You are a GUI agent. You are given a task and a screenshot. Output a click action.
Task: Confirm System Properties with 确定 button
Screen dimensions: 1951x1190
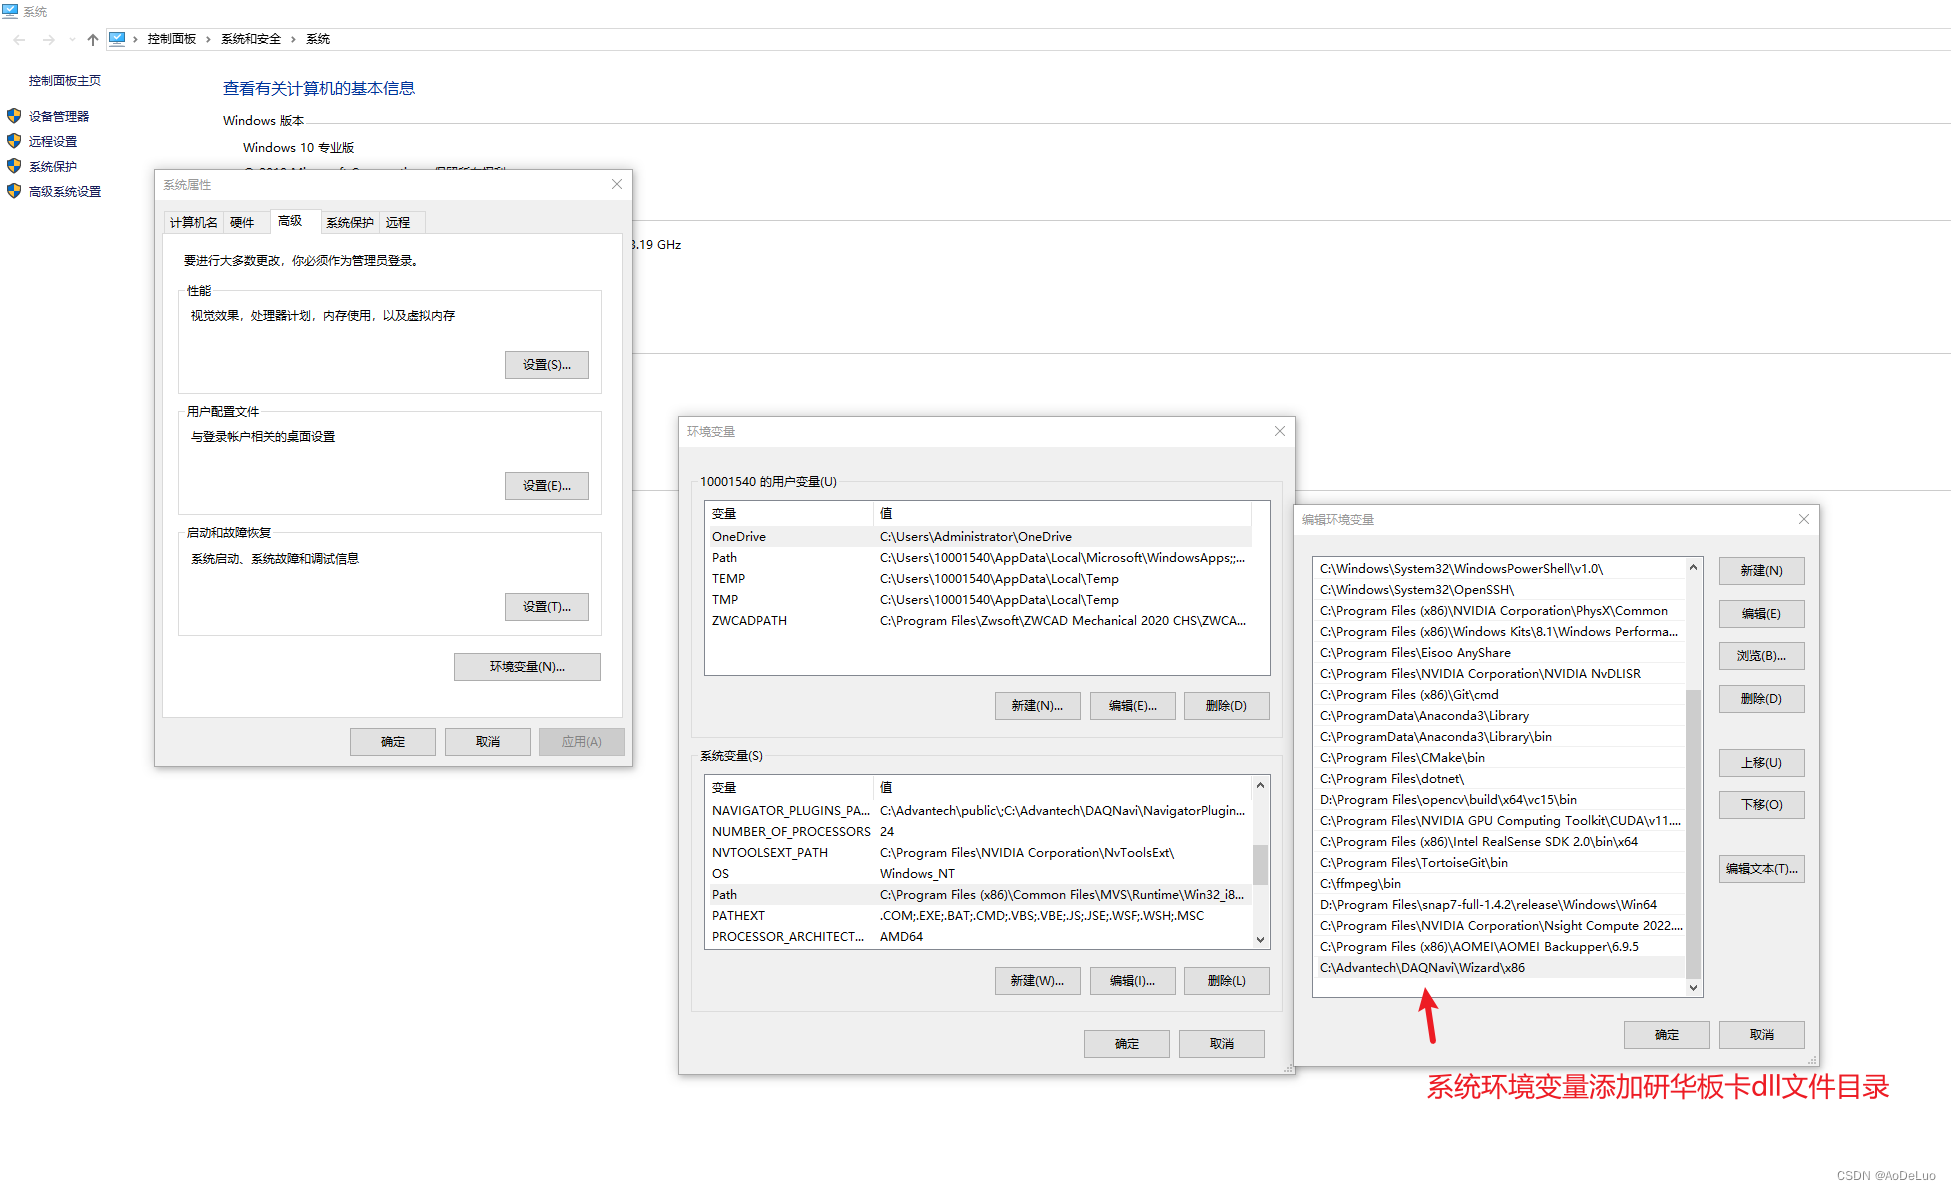point(393,742)
